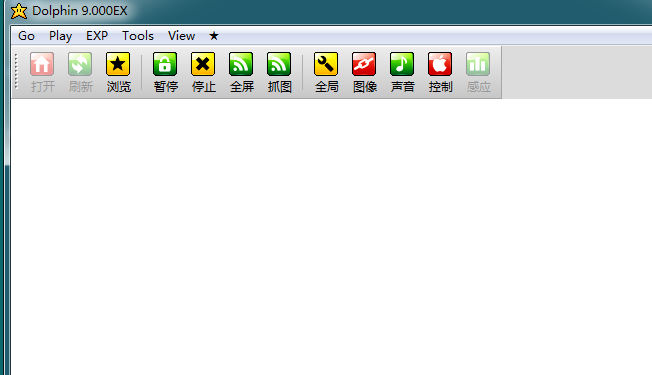The height and width of the screenshot is (375, 652).
Task: Open the Tools menu
Action: (138, 36)
